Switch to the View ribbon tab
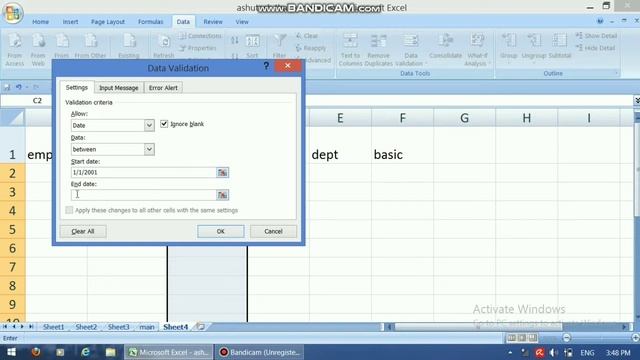 [x=242, y=22]
